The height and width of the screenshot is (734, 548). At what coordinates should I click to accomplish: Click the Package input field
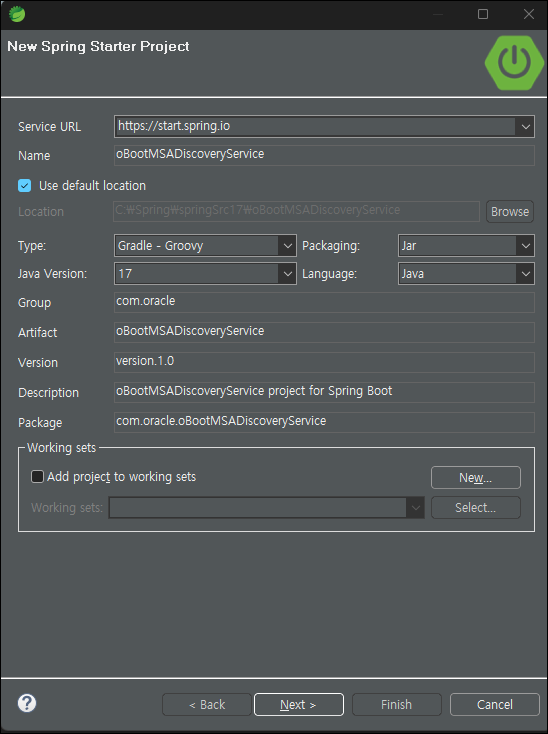click(324, 422)
